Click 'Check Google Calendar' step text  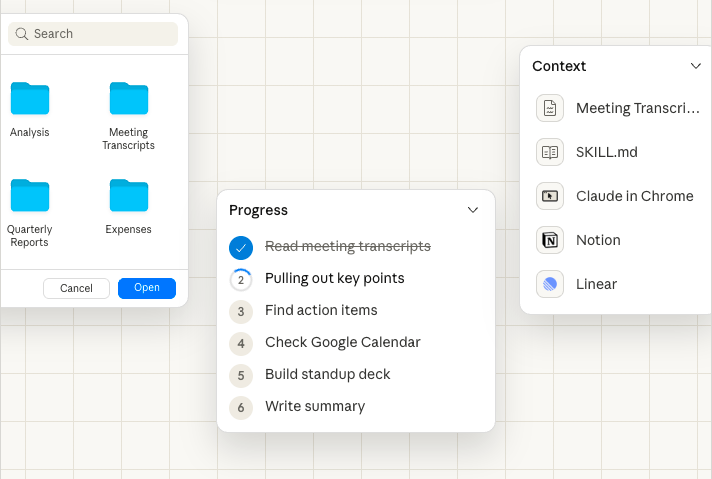tap(343, 342)
